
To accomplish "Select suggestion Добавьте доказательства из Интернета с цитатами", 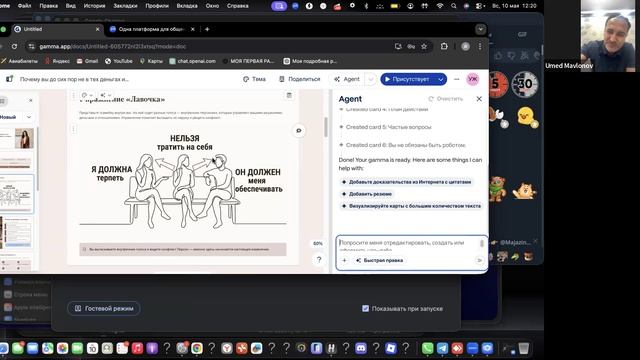I will [407, 182].
